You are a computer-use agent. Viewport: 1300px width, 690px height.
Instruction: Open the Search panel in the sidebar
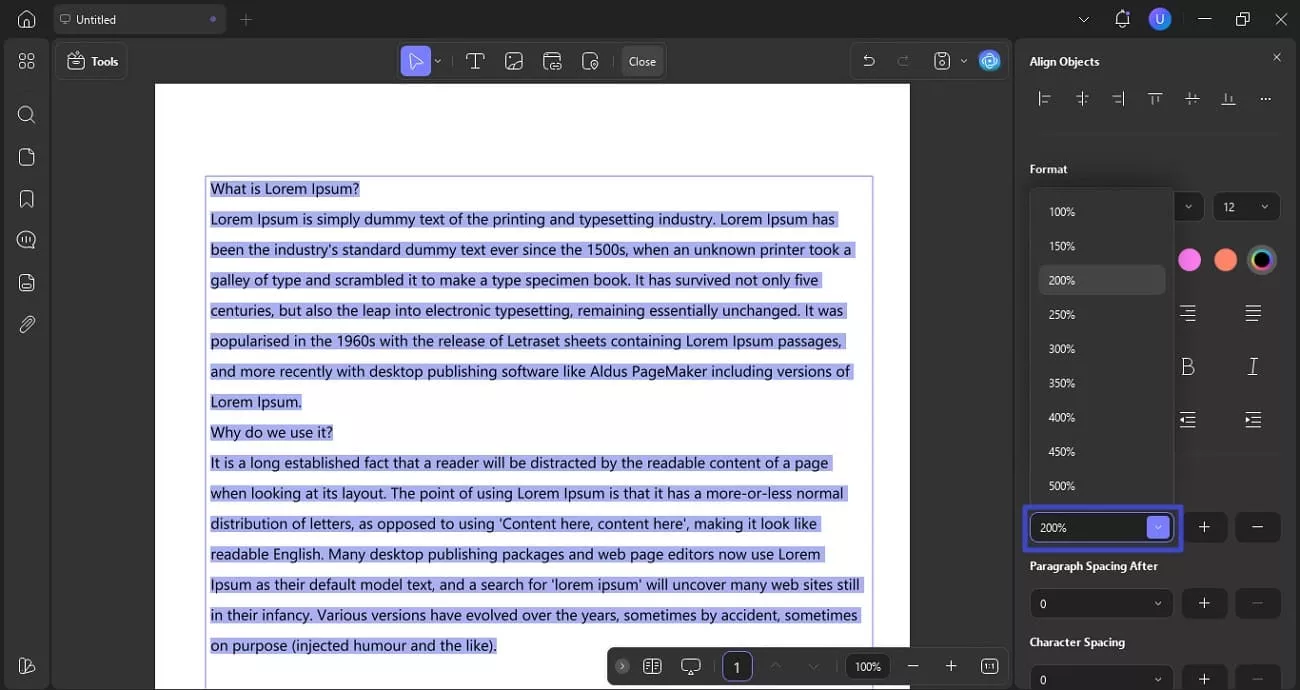[26, 114]
